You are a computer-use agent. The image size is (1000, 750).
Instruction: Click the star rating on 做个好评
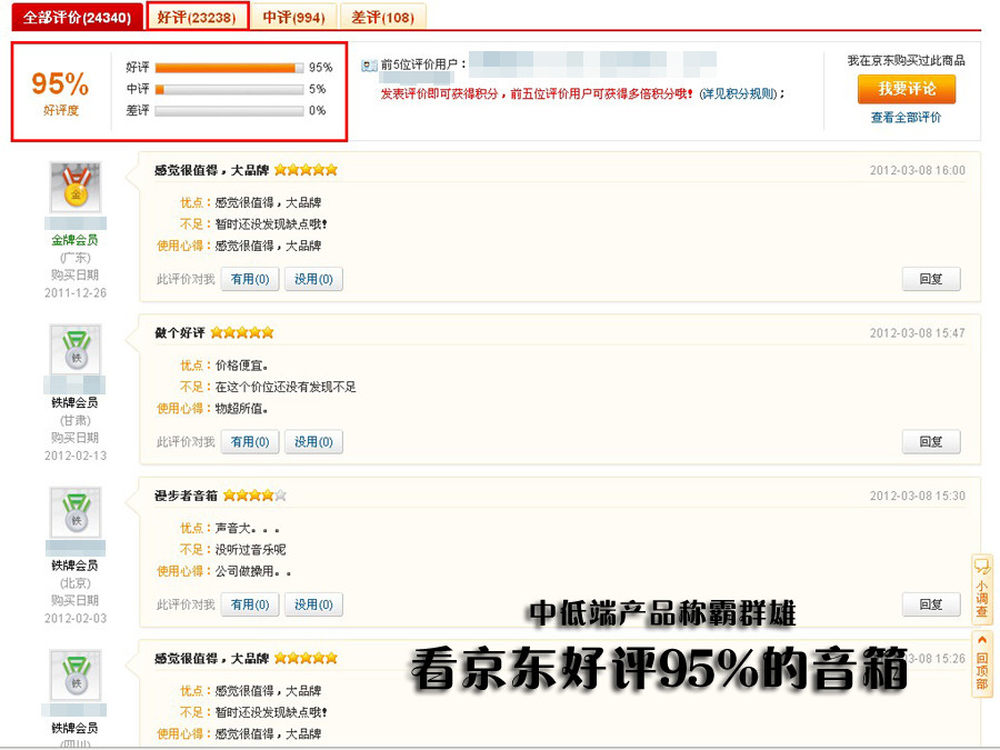[x=242, y=332]
